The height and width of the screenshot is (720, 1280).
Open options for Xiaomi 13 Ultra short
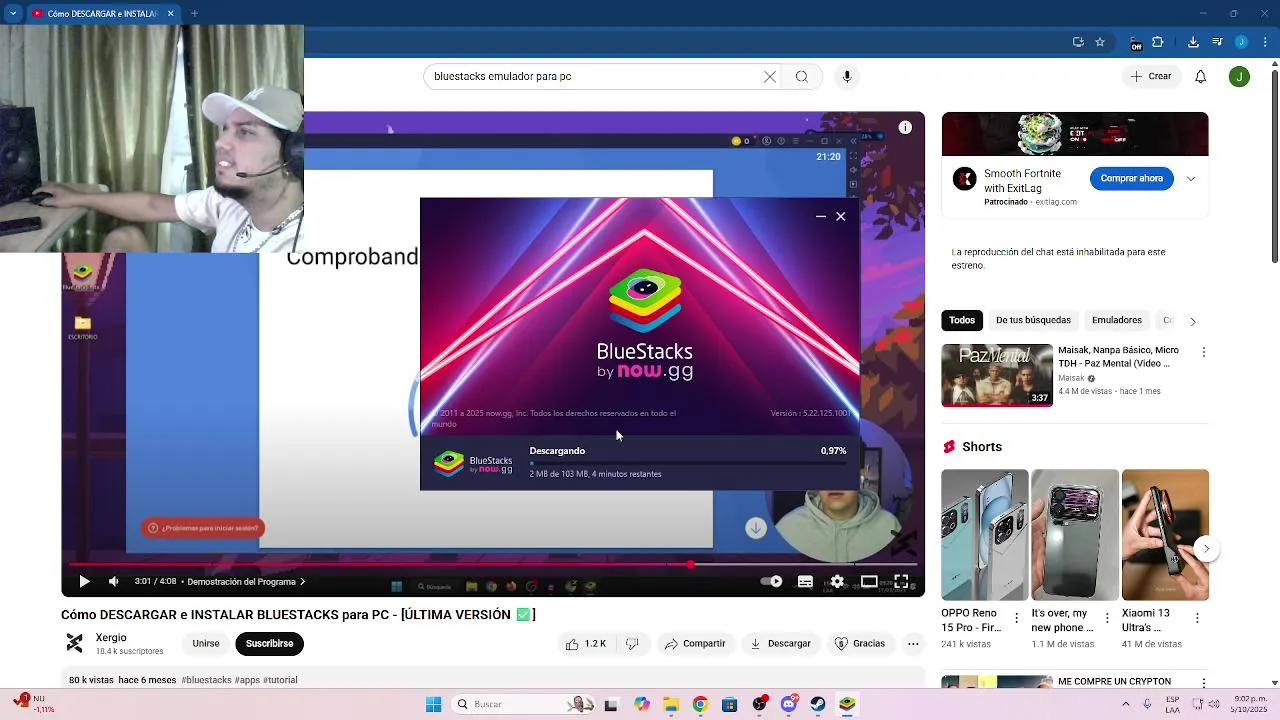pyautogui.click(x=1197, y=619)
